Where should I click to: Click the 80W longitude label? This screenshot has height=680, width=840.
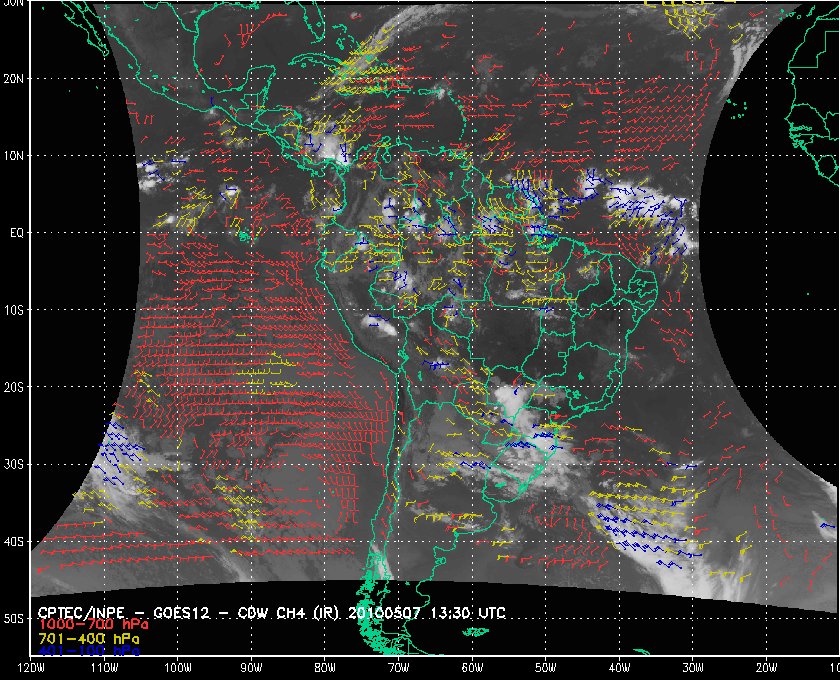(325, 668)
